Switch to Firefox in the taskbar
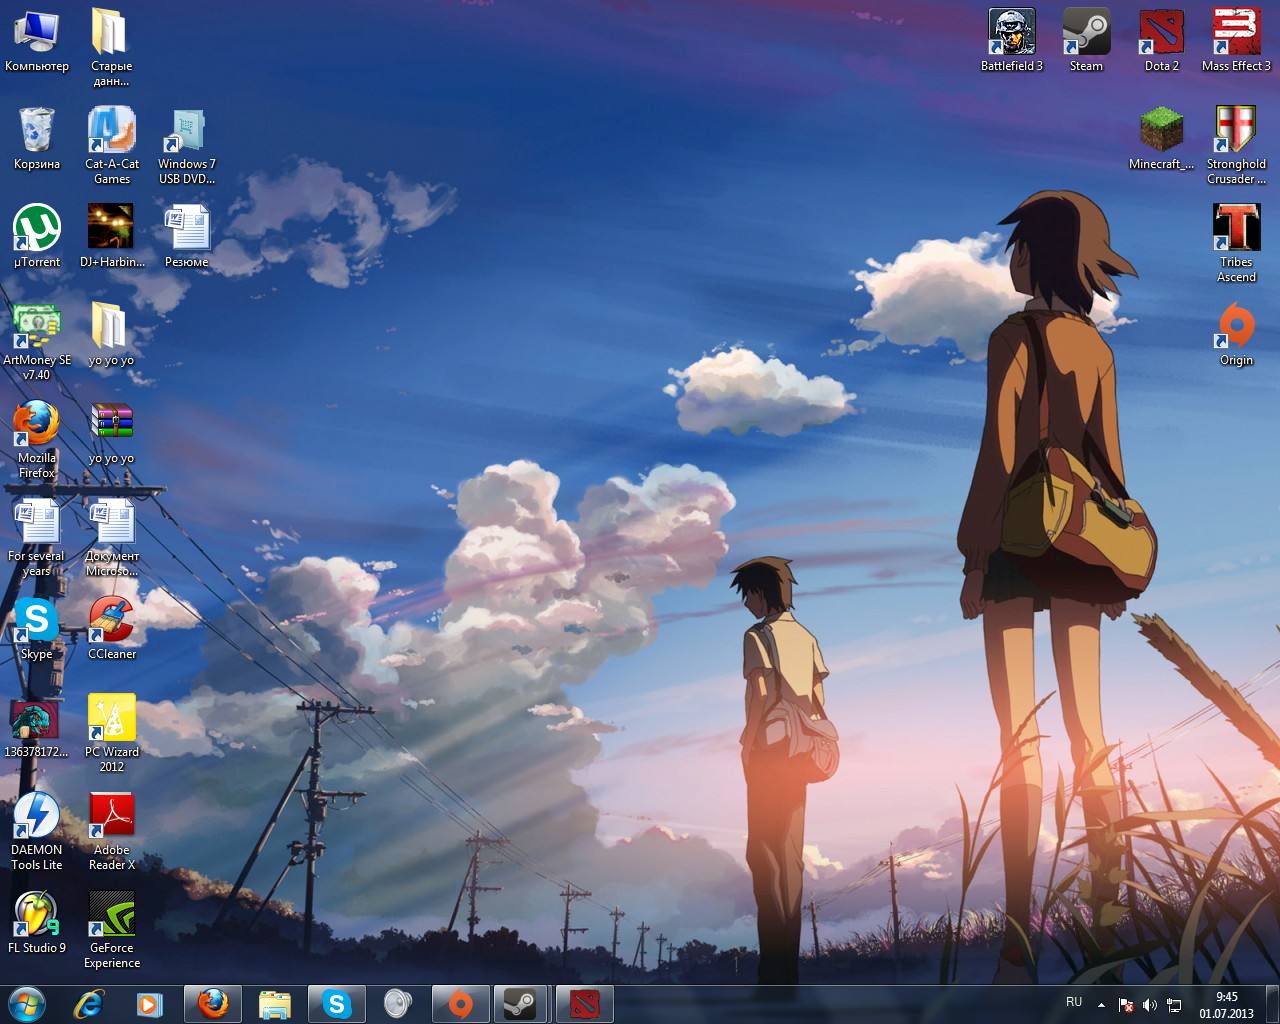Viewport: 1280px width, 1024px height. point(213,1004)
